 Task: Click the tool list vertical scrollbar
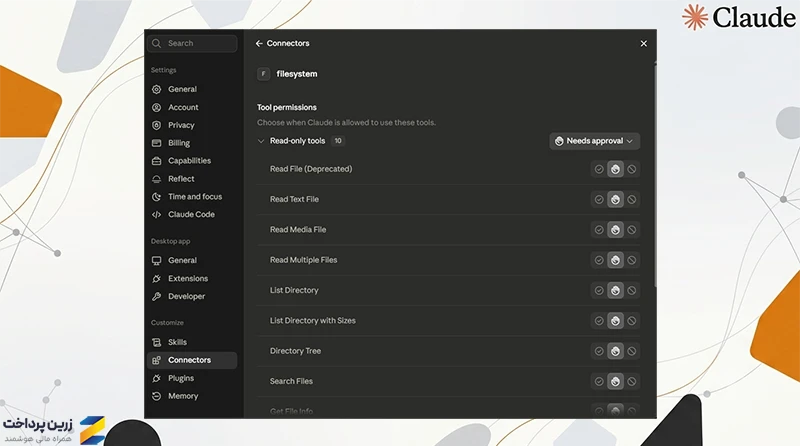click(655, 174)
